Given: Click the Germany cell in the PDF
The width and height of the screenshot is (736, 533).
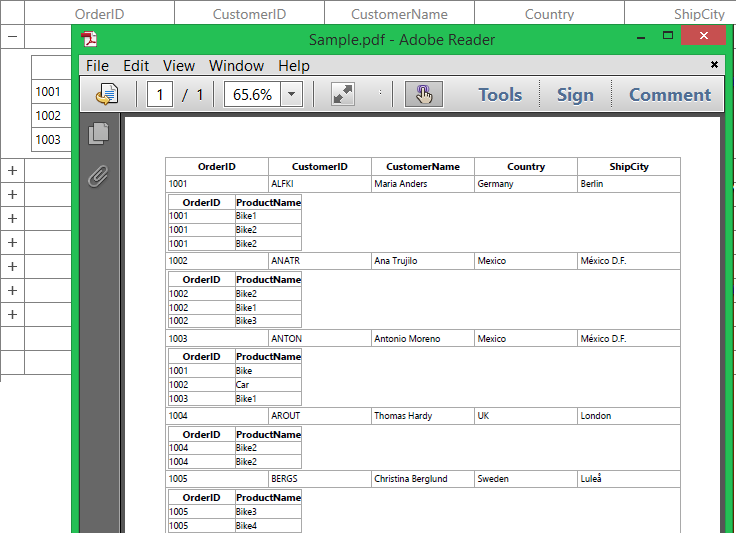Looking at the screenshot, I should click(x=526, y=184).
